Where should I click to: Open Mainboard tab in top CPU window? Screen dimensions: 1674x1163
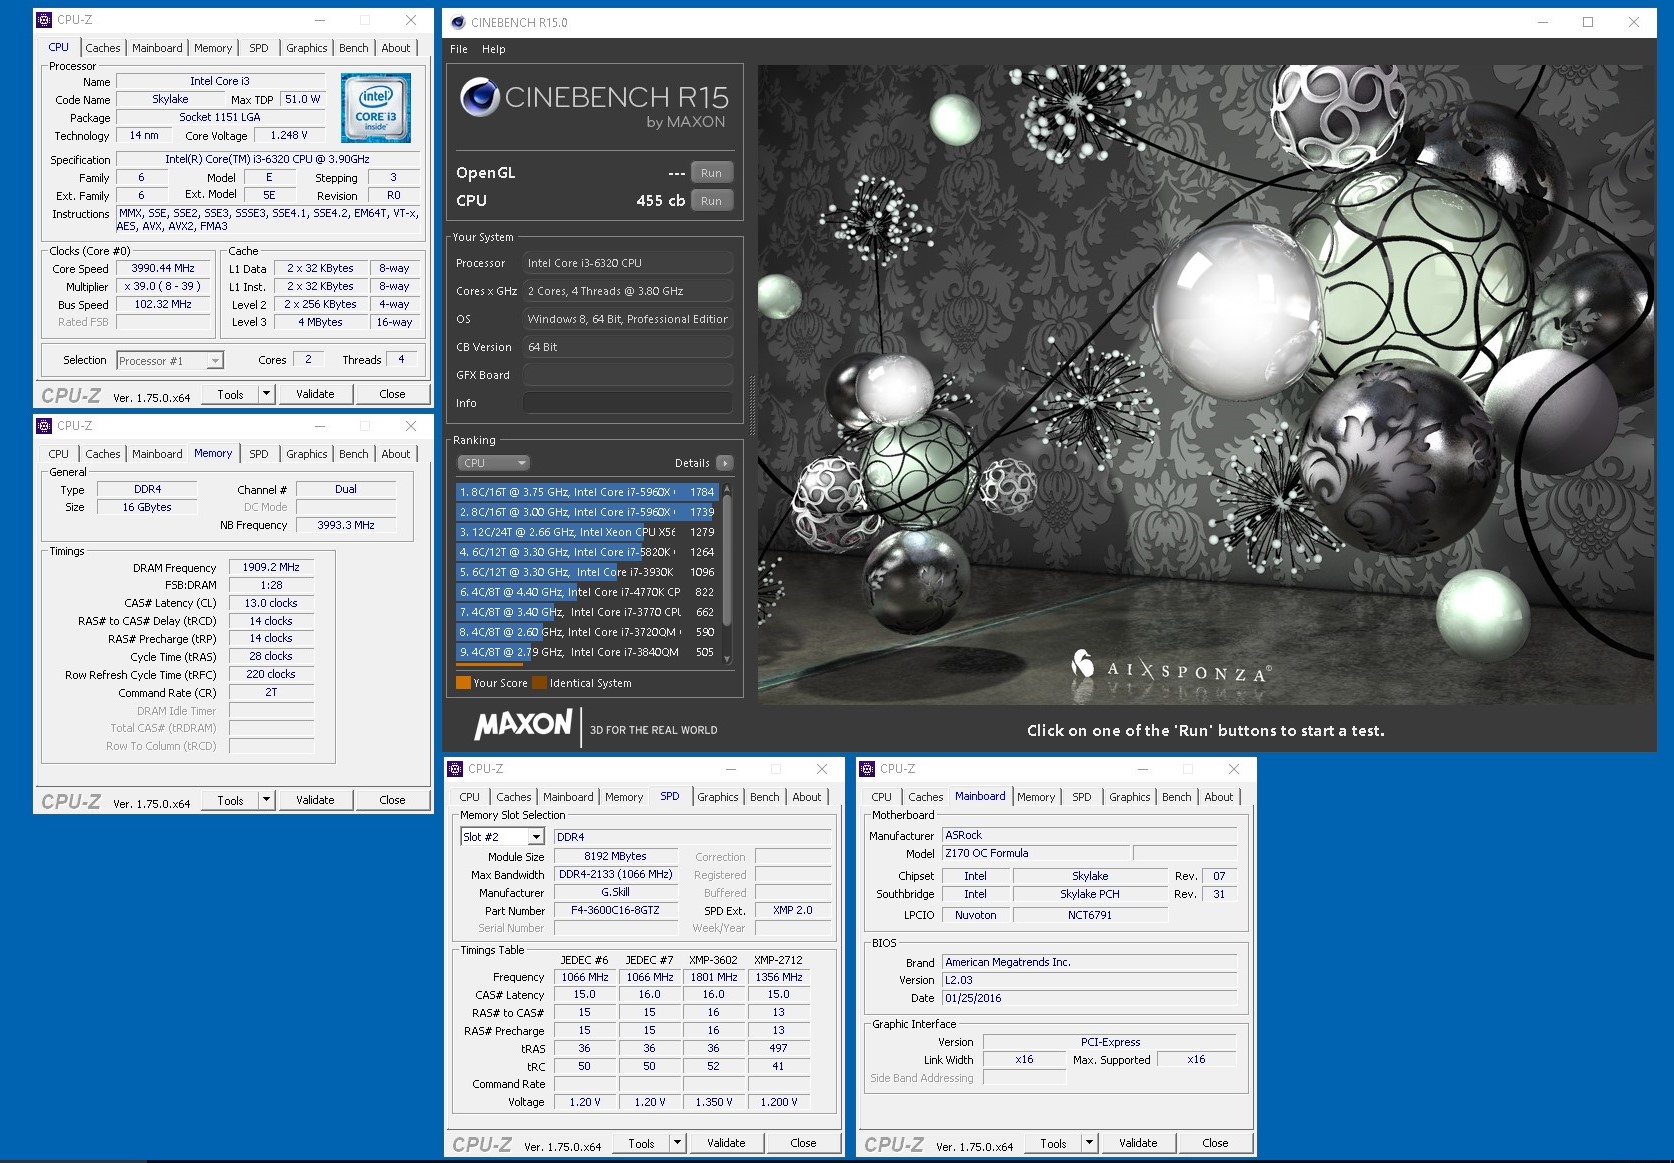pos(157,48)
